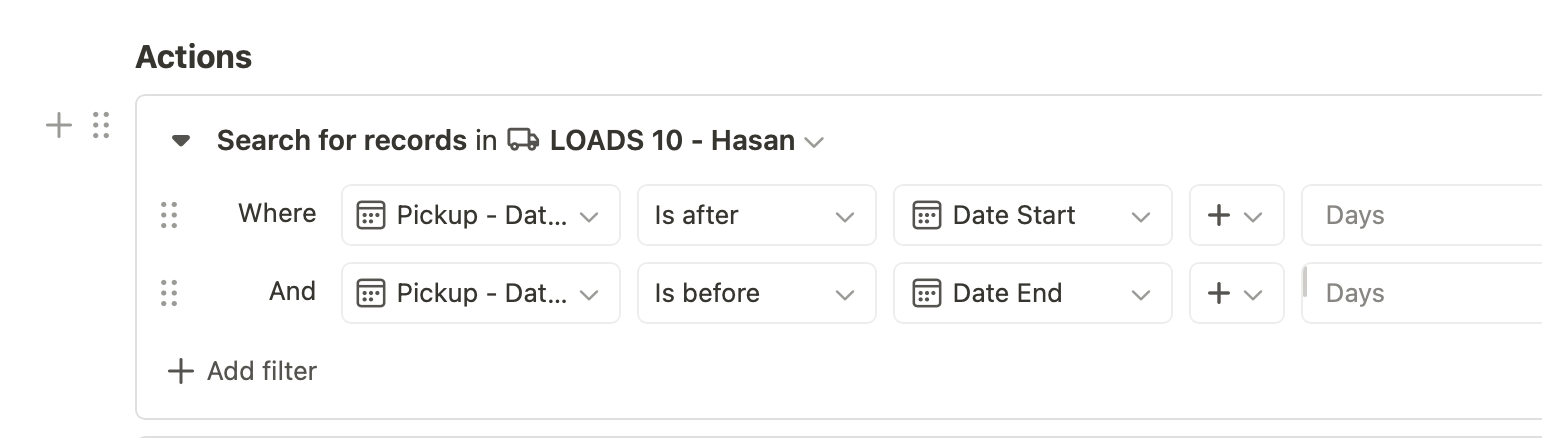Click the Days input in the Where row
1542x438 pixels.
(x=1420, y=215)
